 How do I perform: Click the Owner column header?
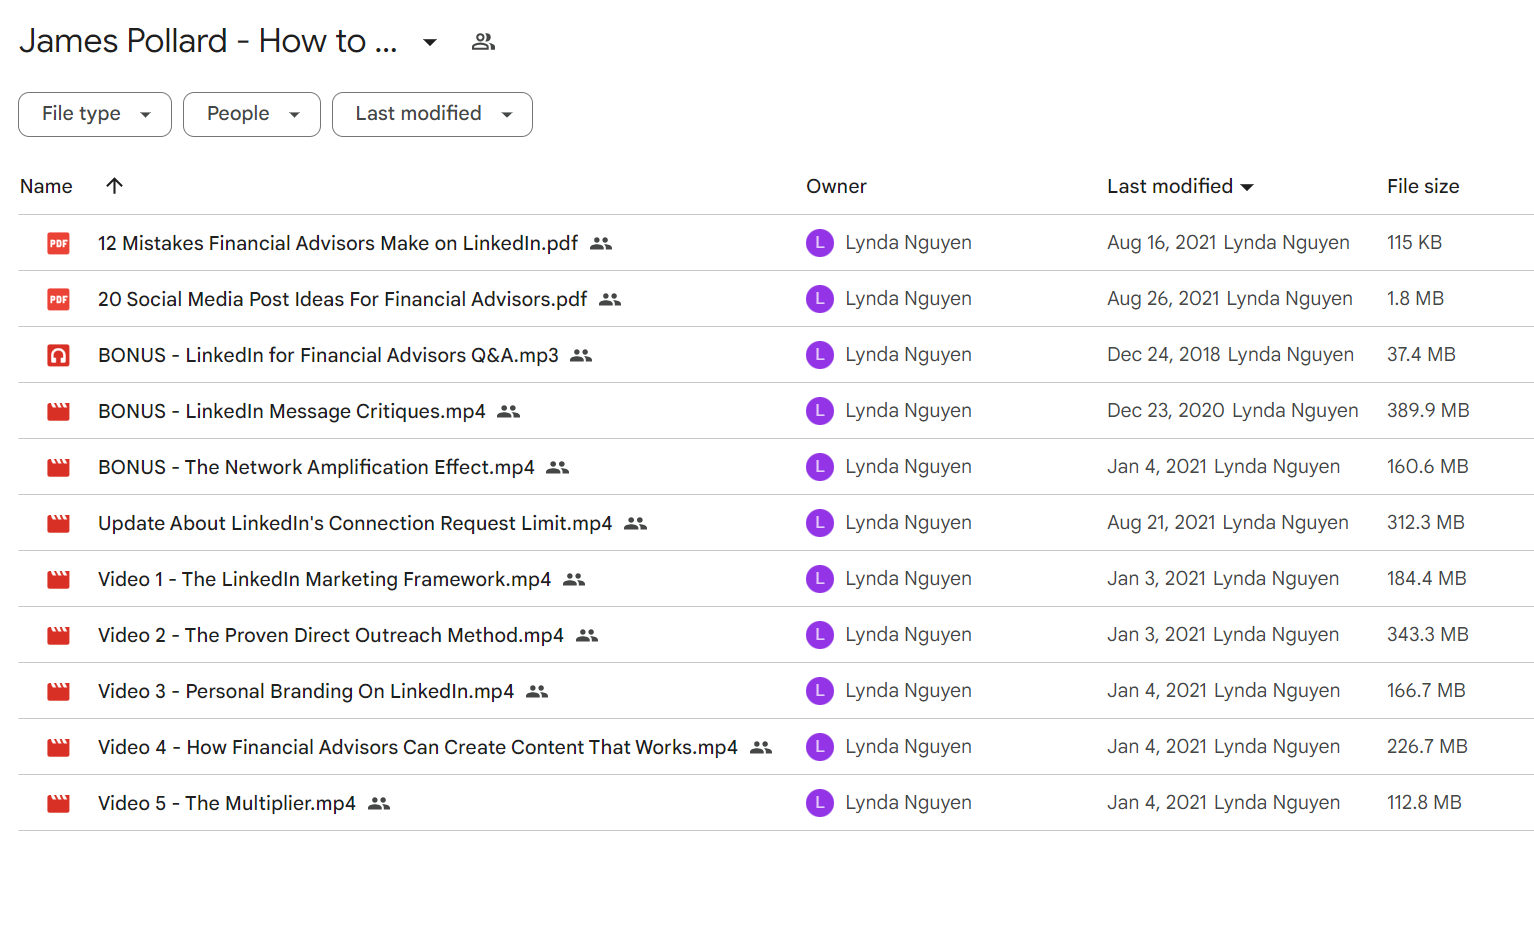coord(836,186)
